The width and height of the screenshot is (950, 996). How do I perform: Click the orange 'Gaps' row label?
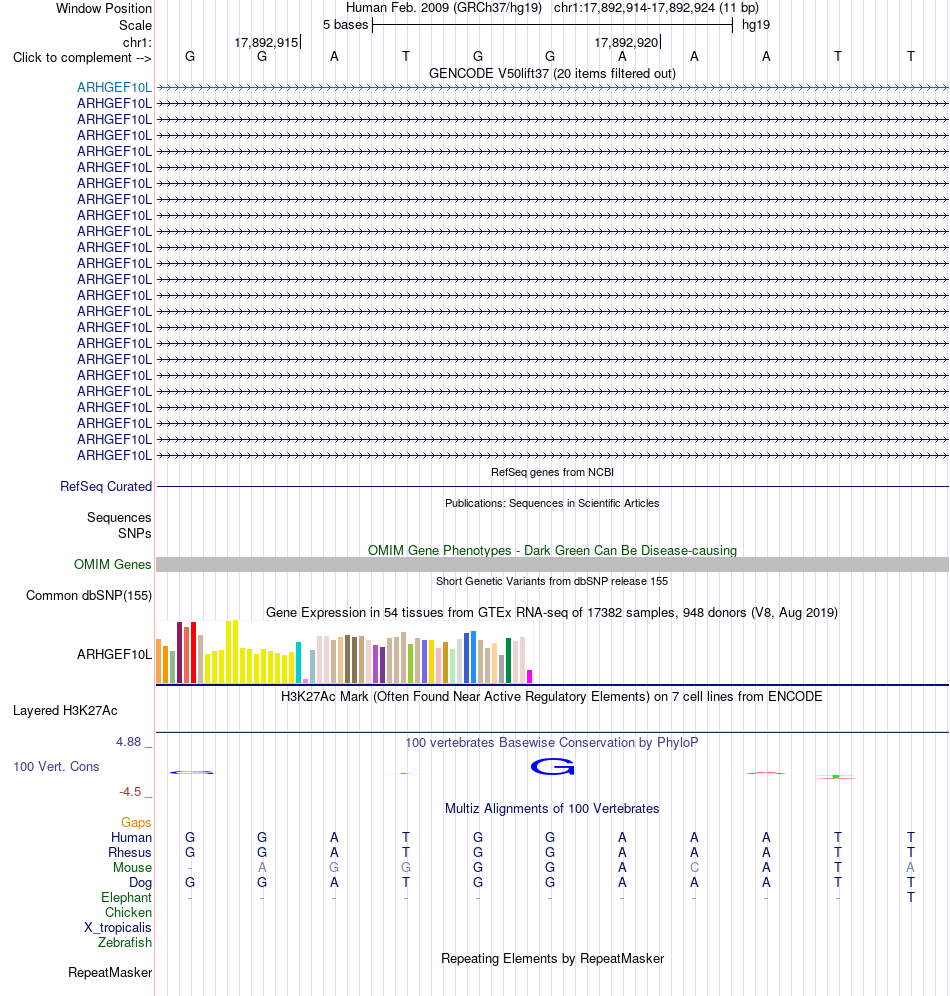136,823
